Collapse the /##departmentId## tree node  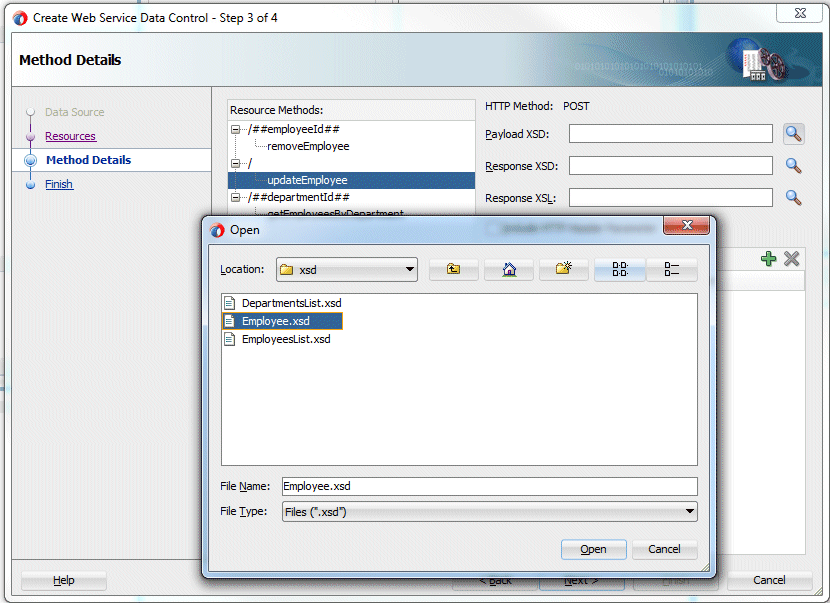[236, 197]
